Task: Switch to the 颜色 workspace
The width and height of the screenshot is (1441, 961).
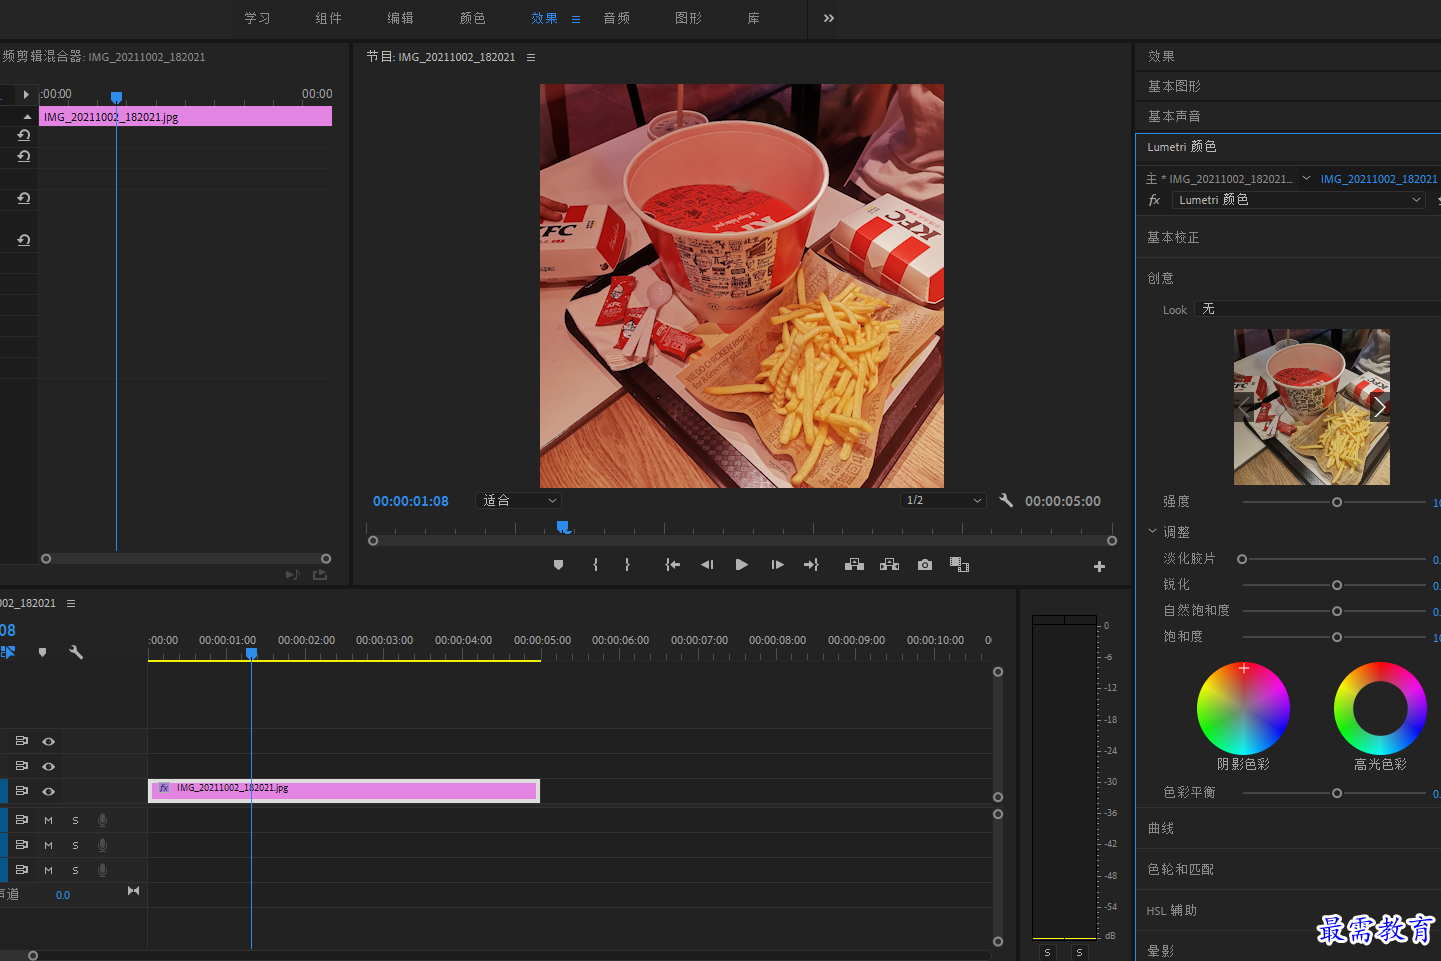Action: coord(472,18)
